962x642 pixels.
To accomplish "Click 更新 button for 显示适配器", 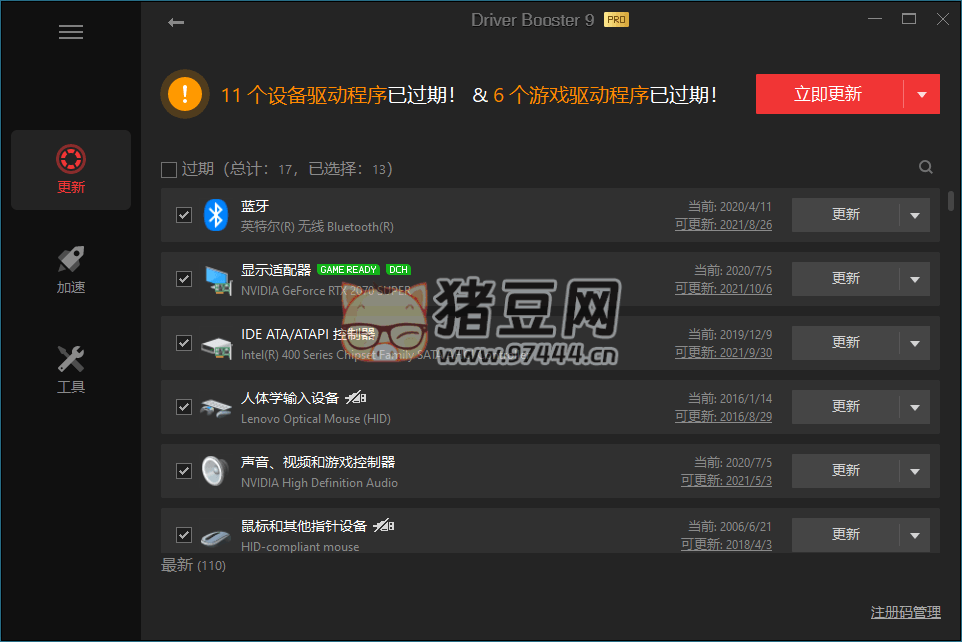I will [x=845, y=279].
